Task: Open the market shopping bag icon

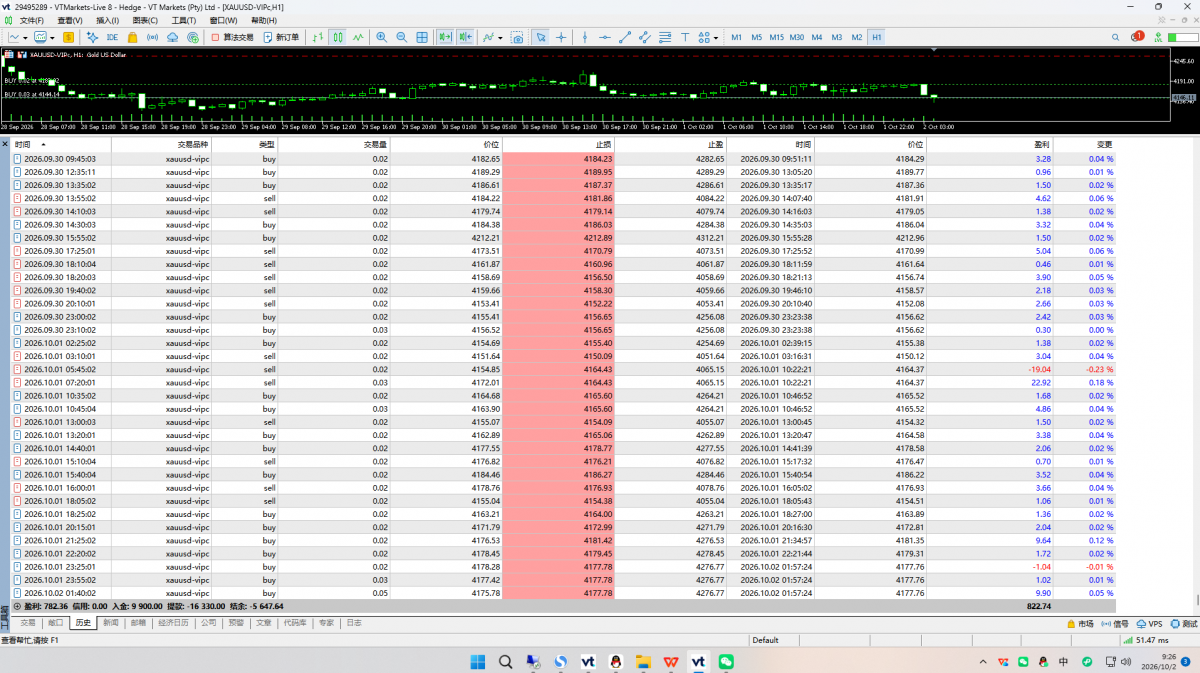Action: (132, 37)
